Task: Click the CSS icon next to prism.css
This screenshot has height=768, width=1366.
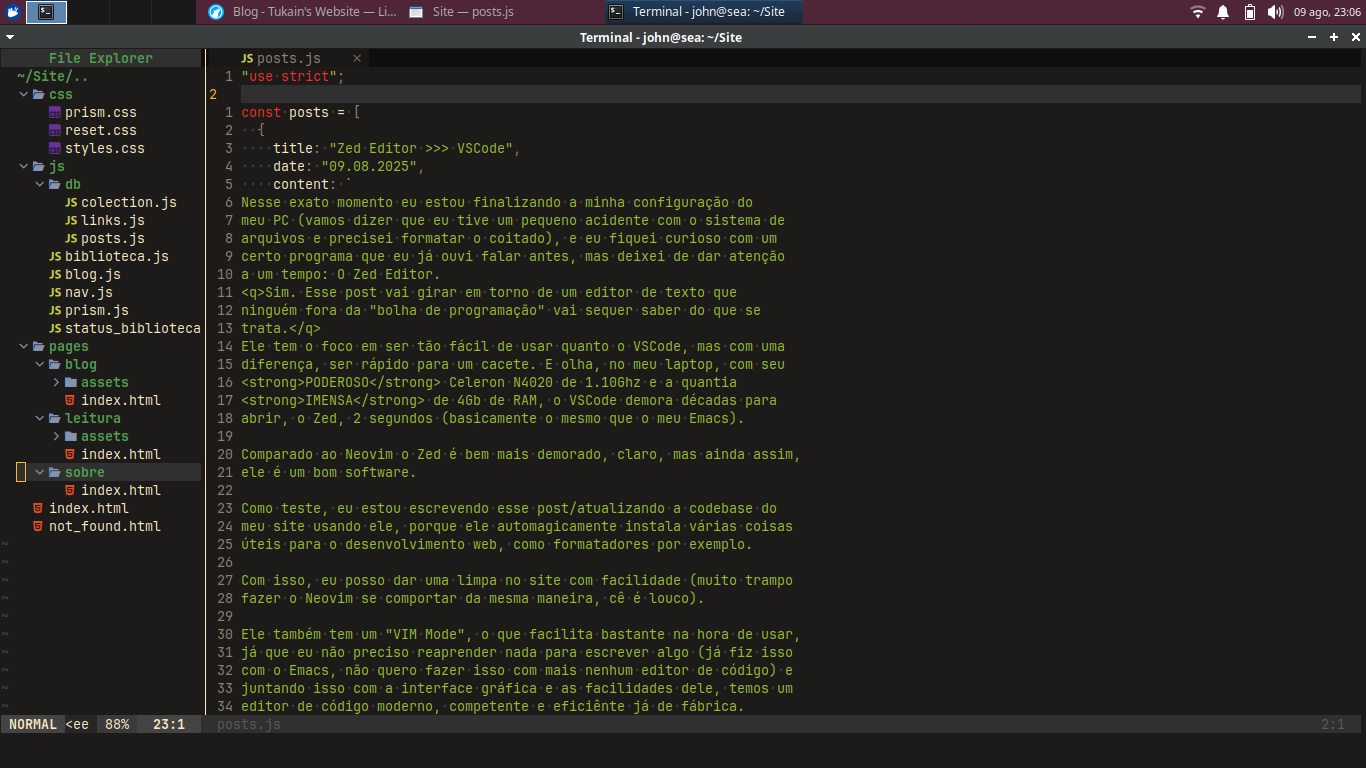Action: click(x=56, y=112)
